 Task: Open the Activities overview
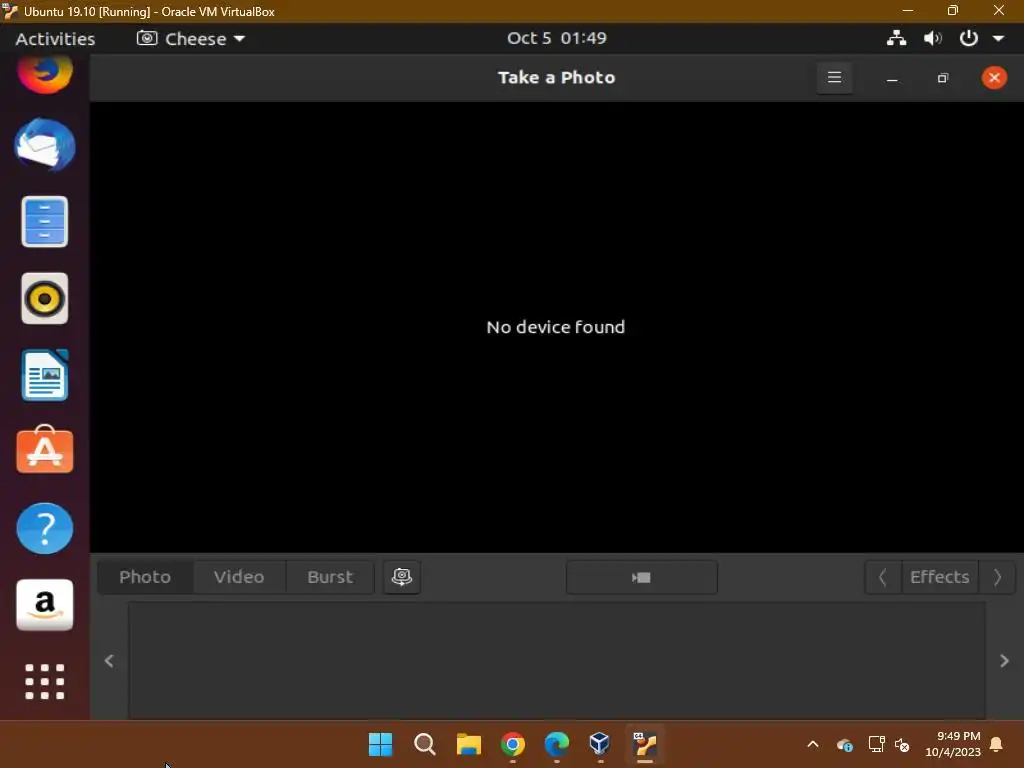(56, 39)
